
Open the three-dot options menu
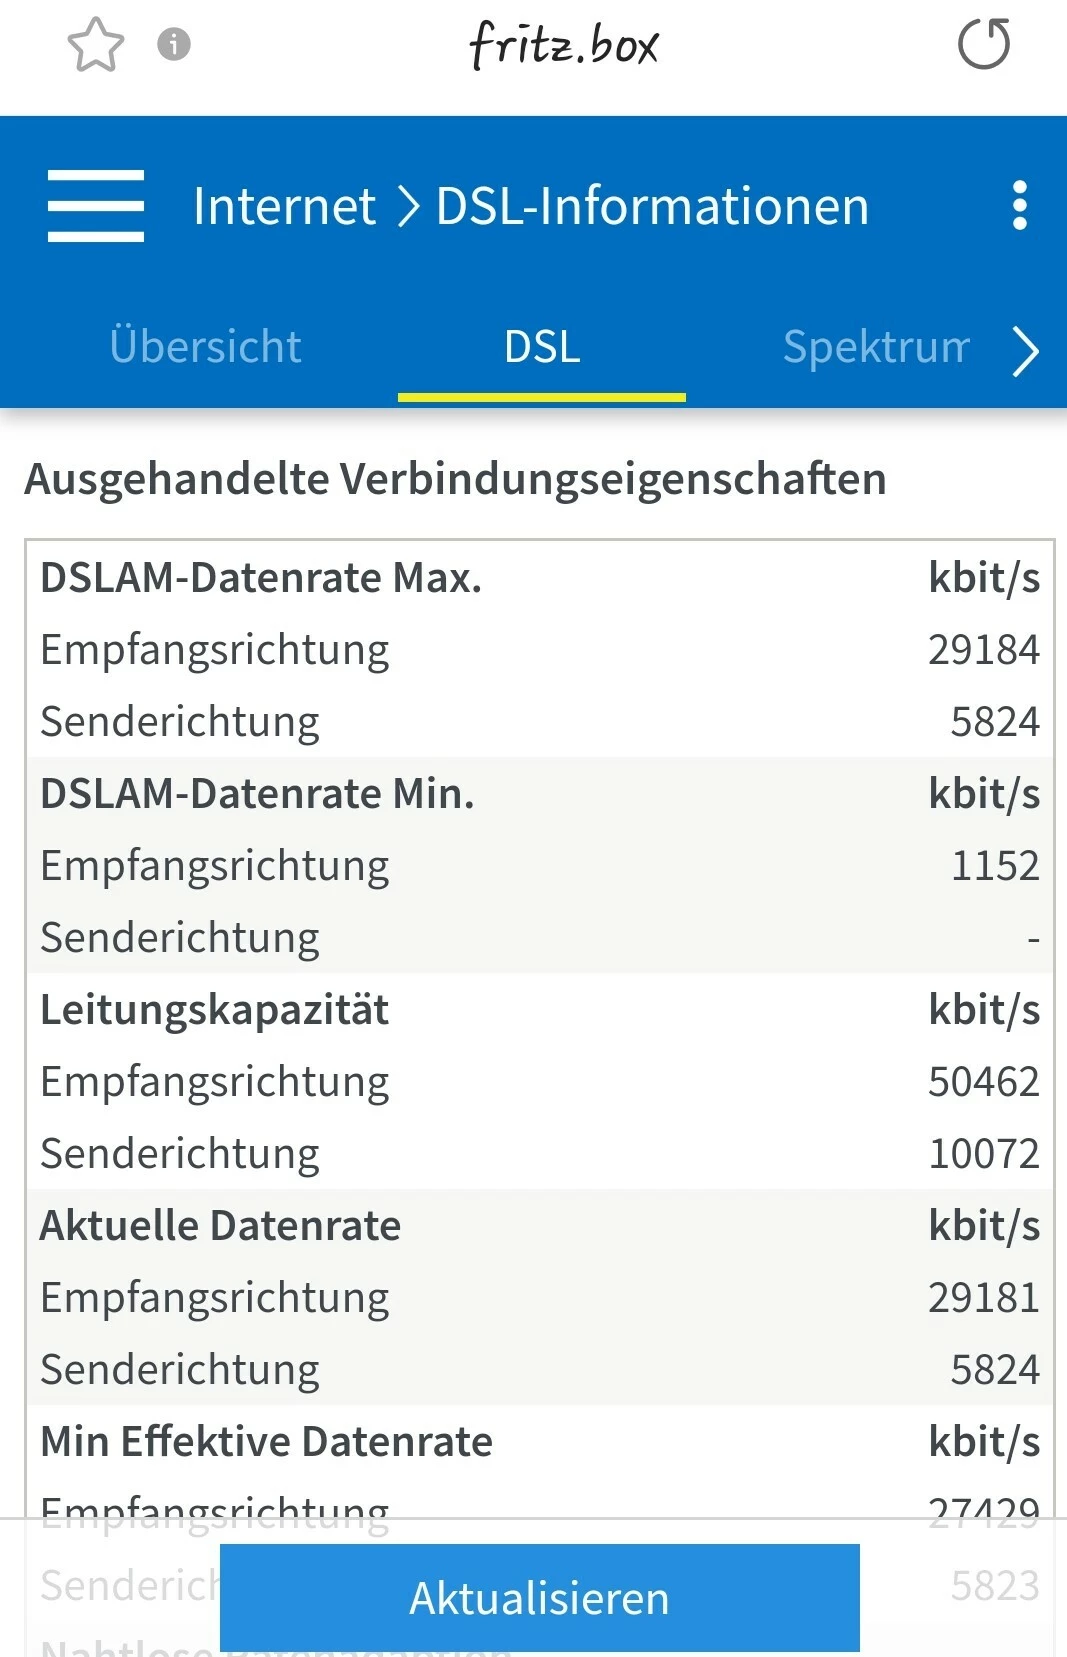[1019, 206]
